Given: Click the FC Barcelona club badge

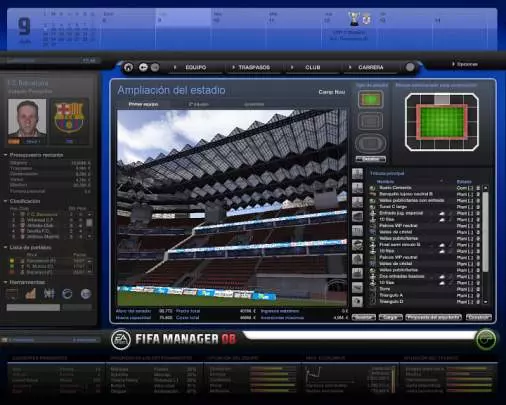Looking at the screenshot, I should (69, 117).
